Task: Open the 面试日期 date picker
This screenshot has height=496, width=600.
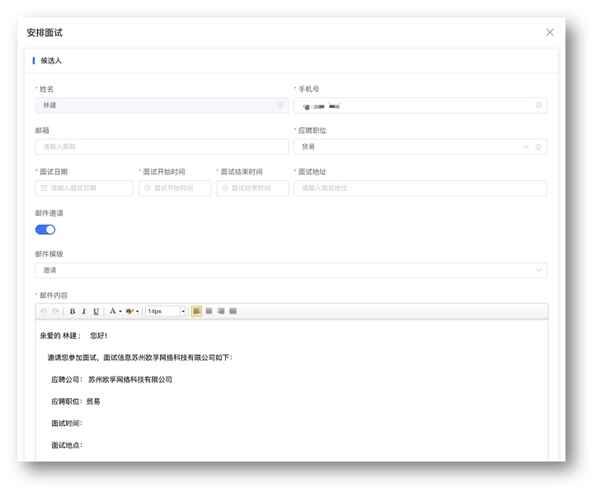Action: coord(84,188)
